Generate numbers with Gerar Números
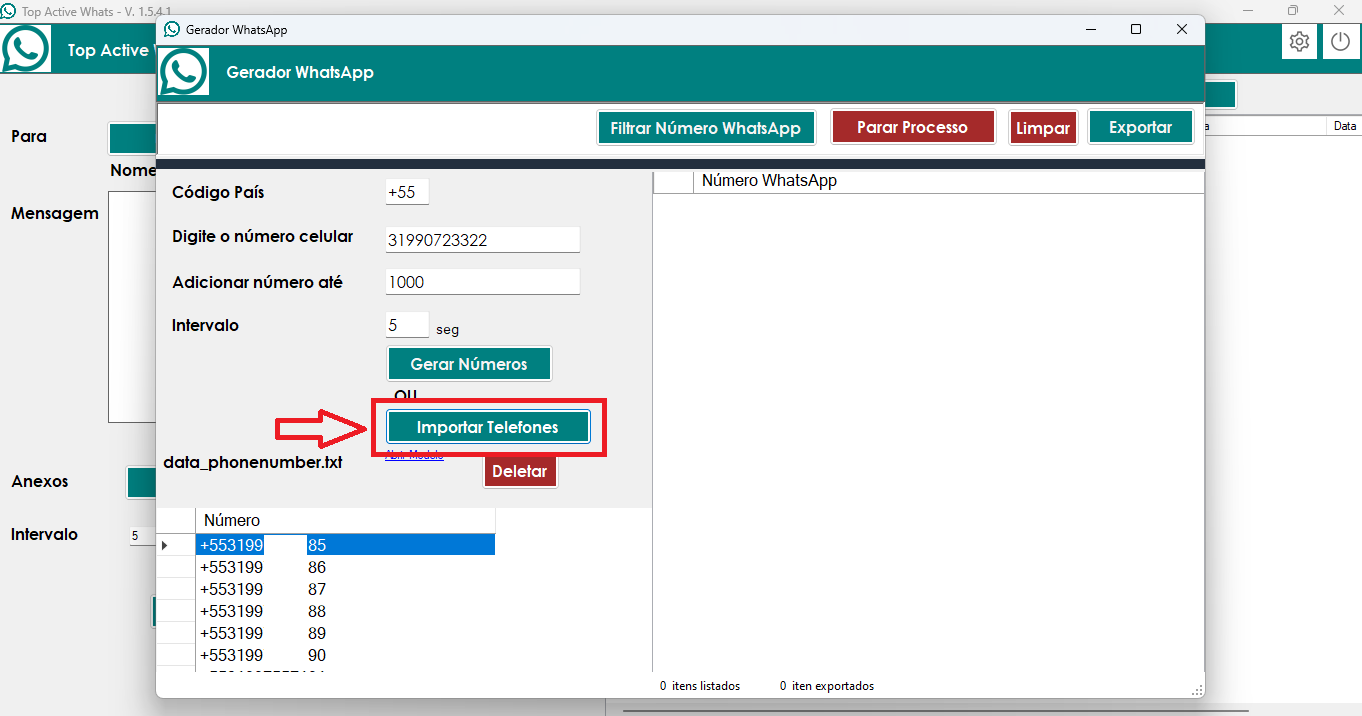Viewport: 1362px width, 716px height. pos(469,364)
